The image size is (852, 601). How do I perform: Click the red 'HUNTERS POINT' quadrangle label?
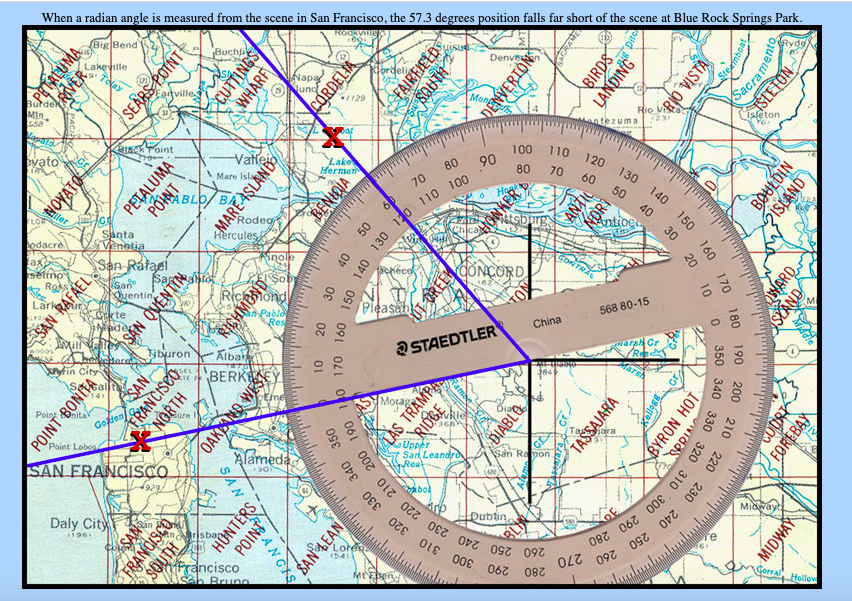tap(235, 528)
